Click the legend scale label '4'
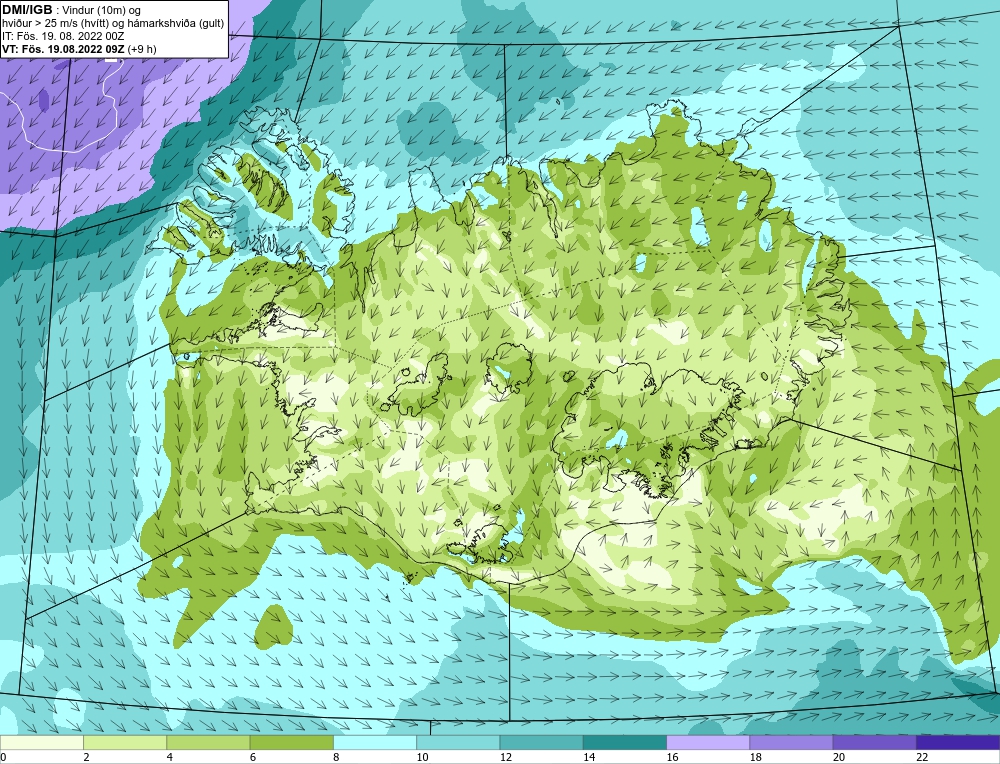1000x764 pixels. (170, 757)
